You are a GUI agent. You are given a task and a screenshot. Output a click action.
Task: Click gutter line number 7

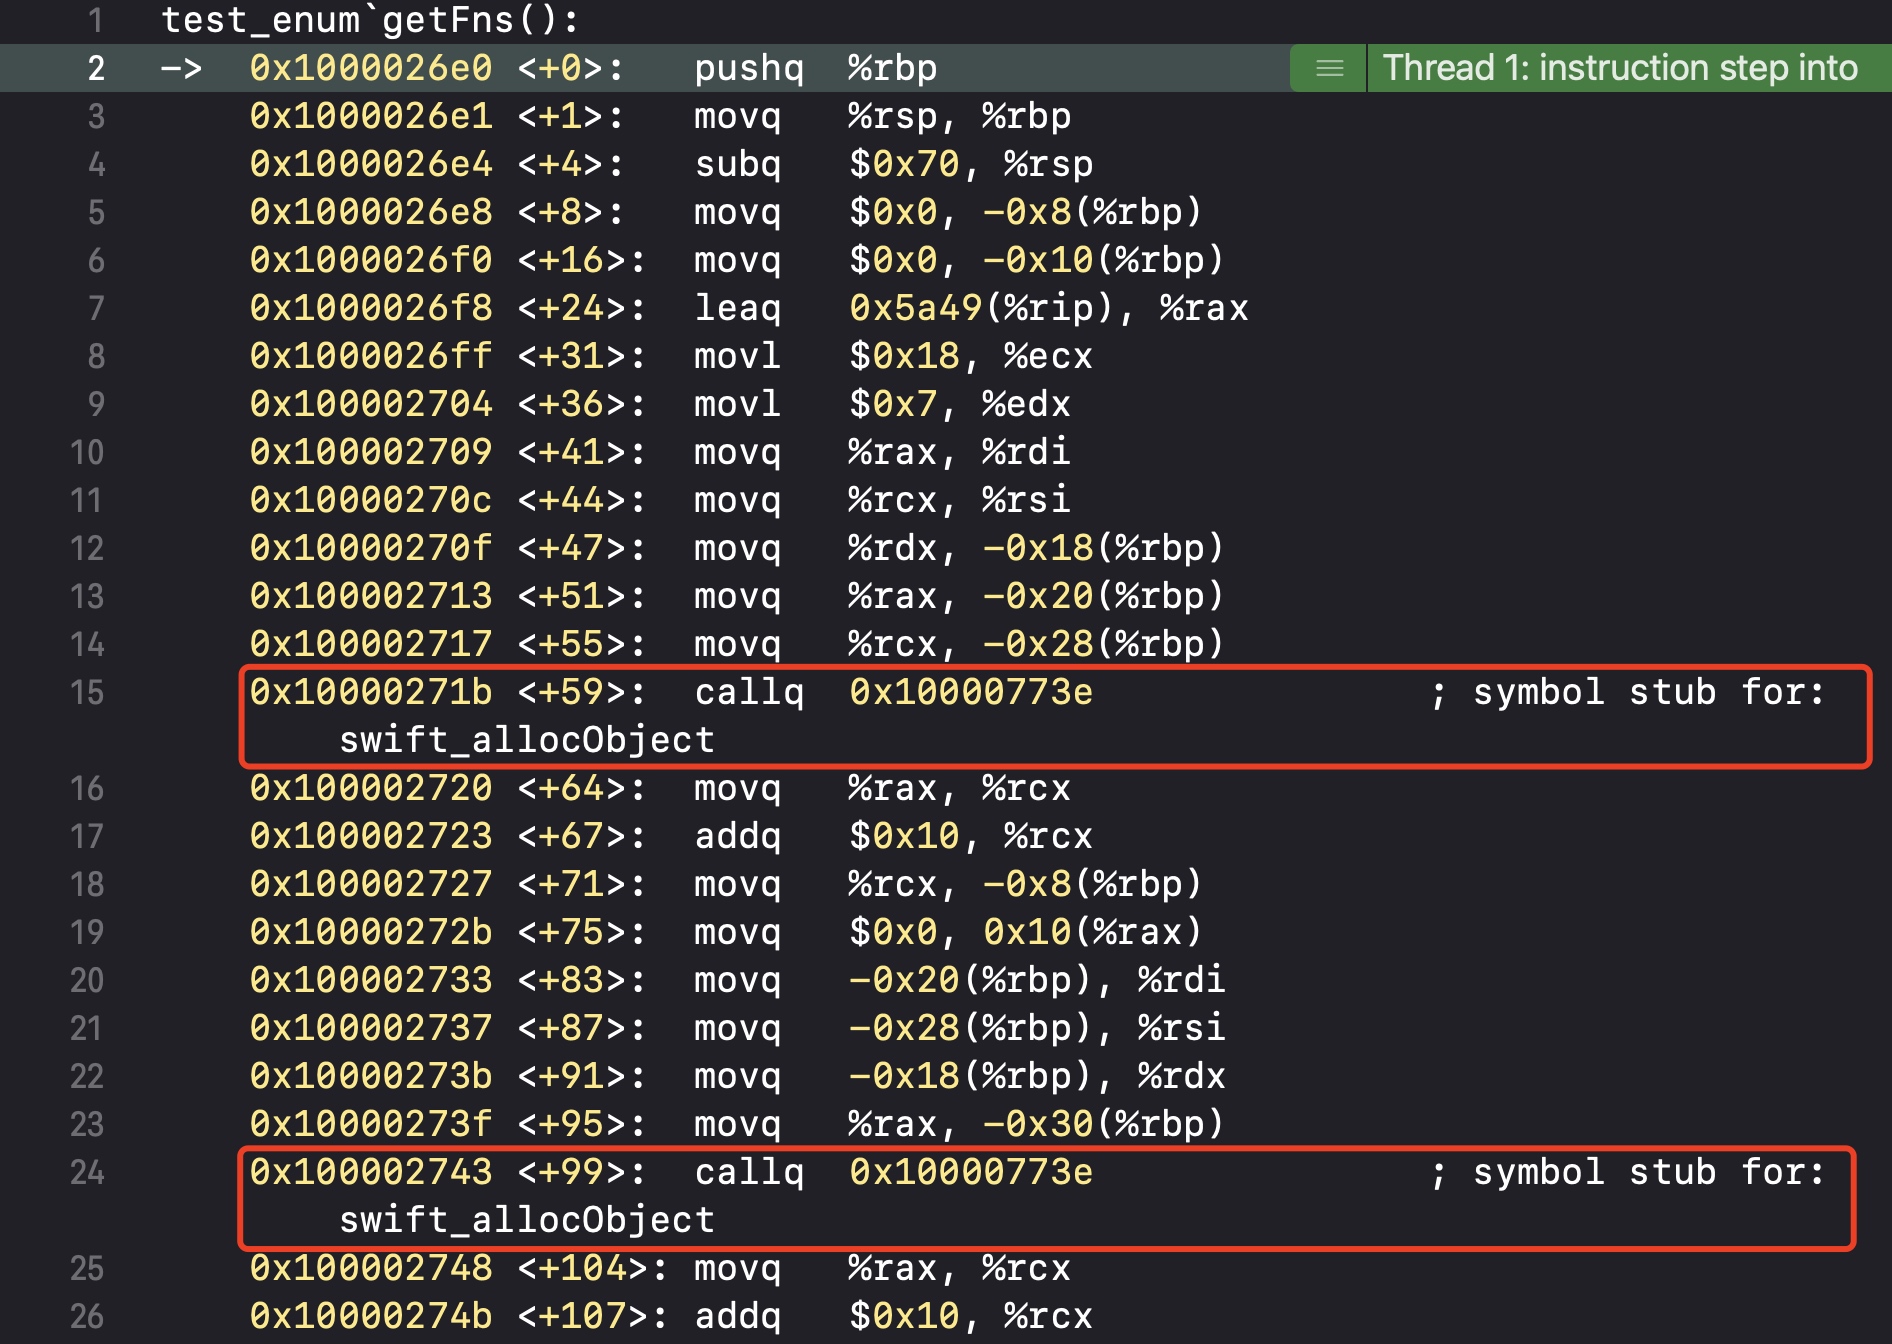pos(96,308)
